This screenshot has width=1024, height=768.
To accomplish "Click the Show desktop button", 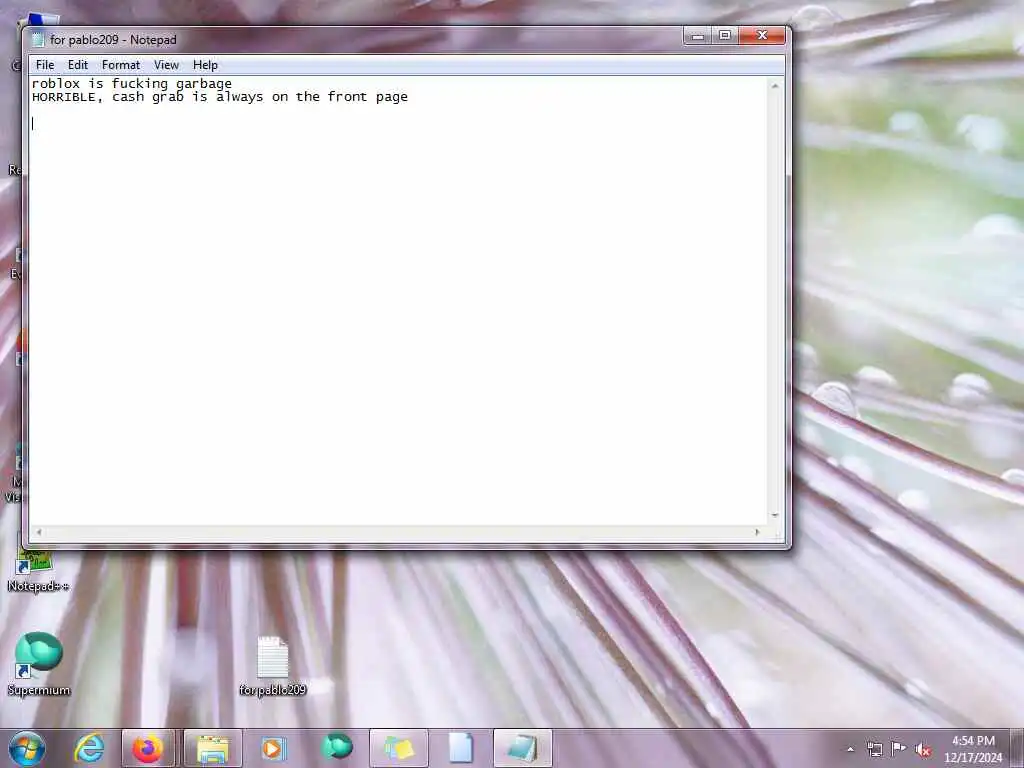I will click(1017, 748).
